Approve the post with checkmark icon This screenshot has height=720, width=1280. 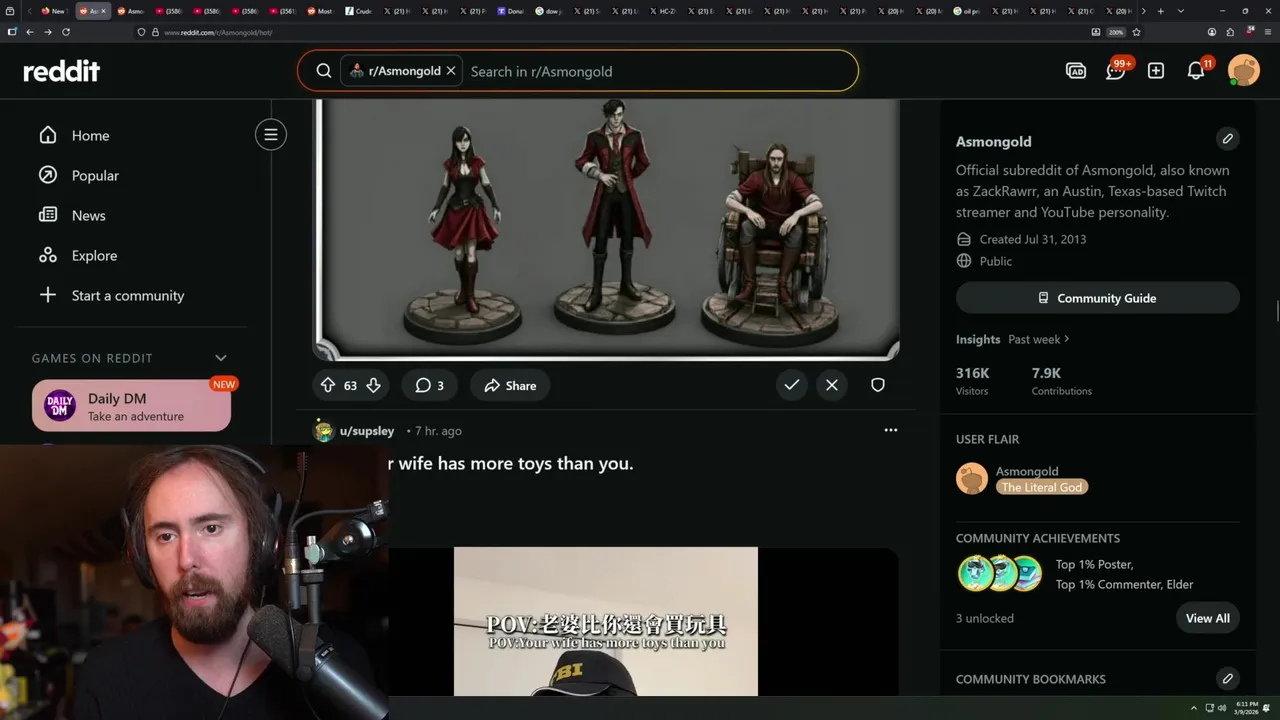click(x=792, y=385)
